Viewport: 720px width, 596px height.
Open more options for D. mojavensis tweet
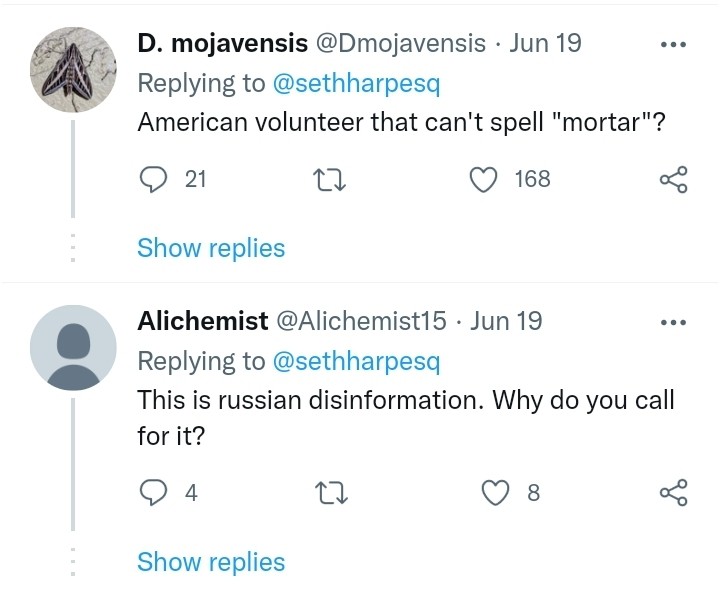673,45
